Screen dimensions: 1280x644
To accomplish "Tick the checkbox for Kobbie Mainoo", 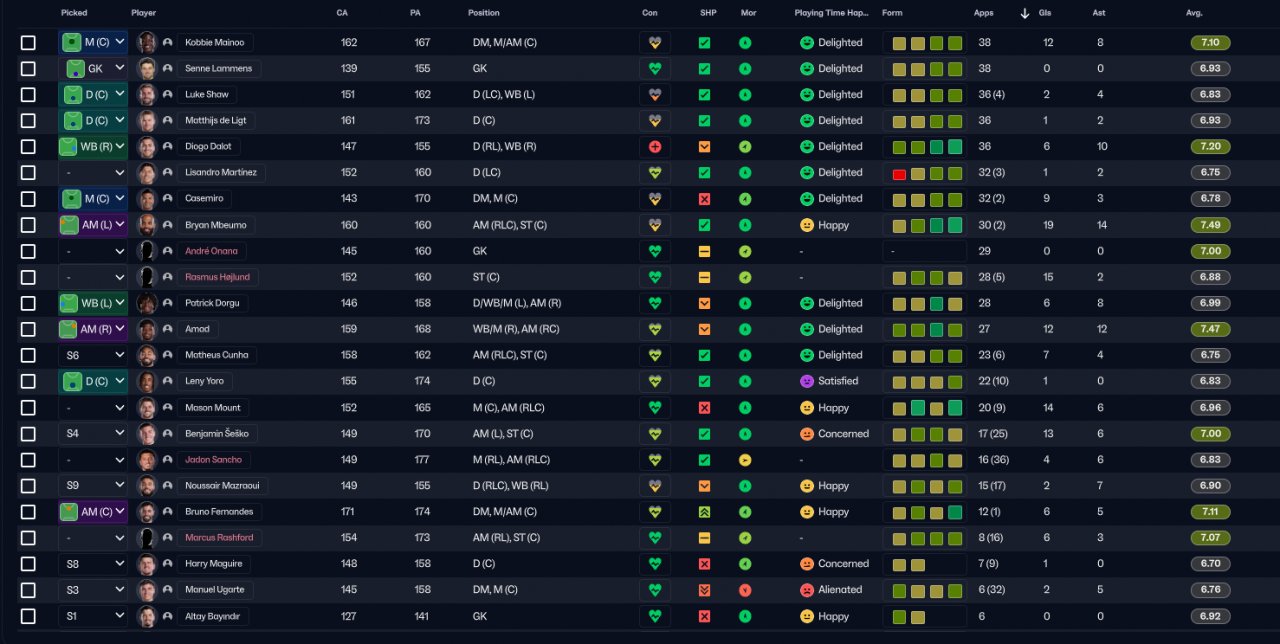I will (28, 43).
